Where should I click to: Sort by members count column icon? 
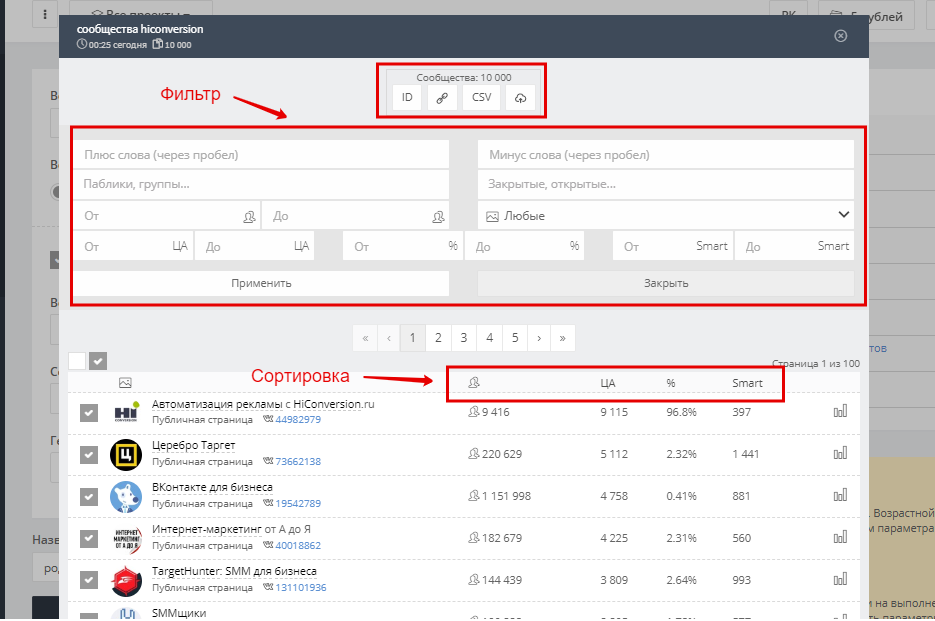(474, 383)
